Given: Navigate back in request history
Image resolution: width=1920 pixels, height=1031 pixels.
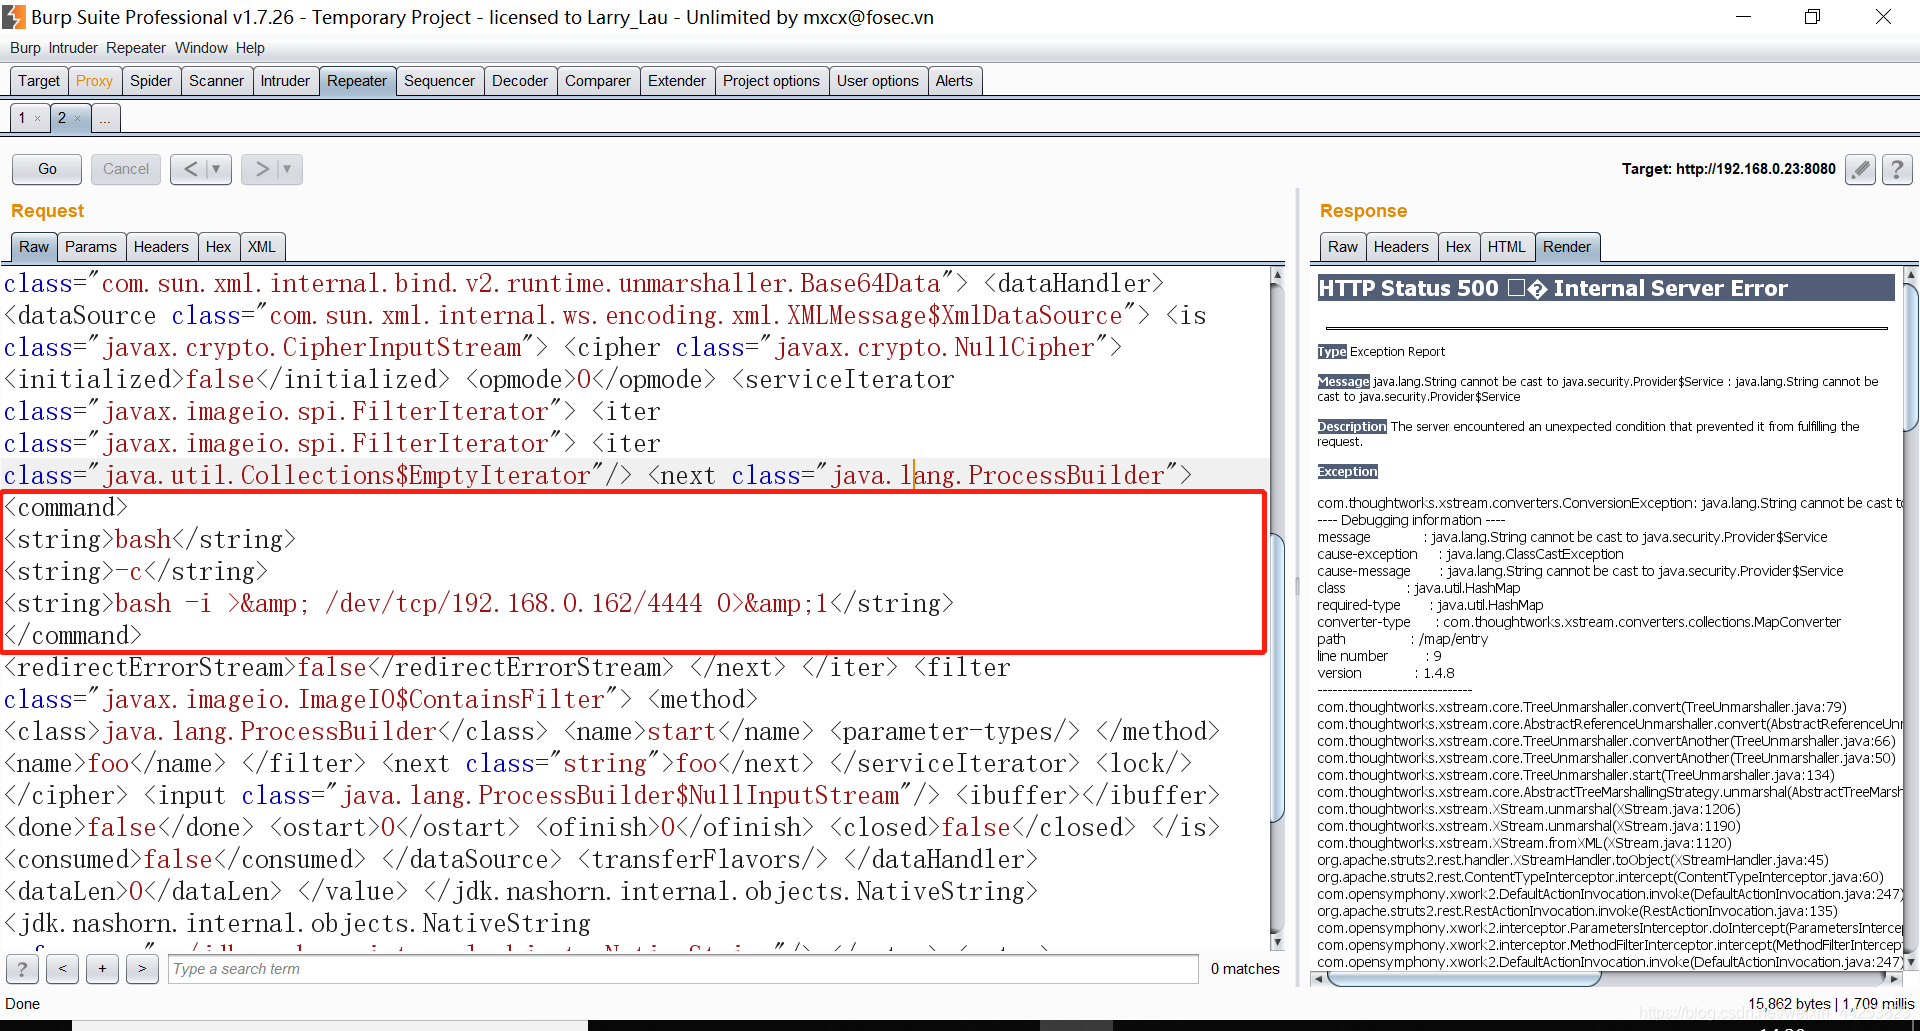Looking at the screenshot, I should [x=190, y=169].
